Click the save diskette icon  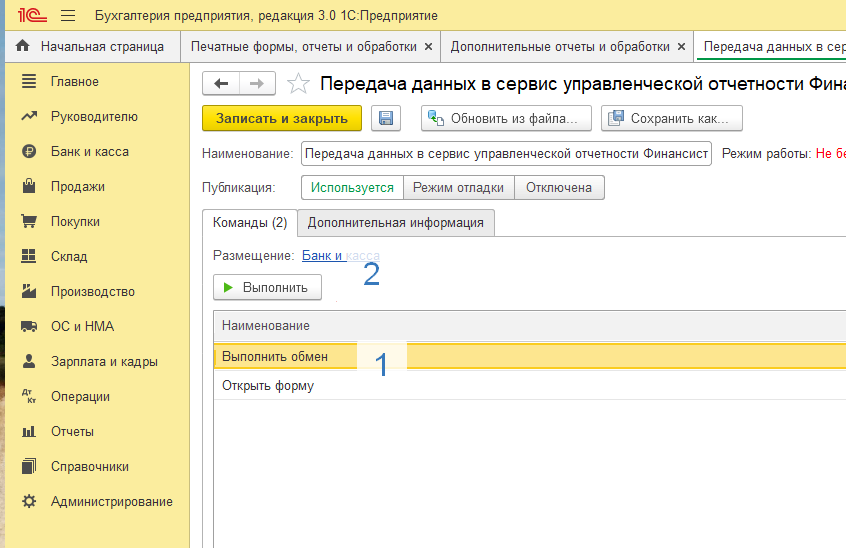[x=386, y=119]
